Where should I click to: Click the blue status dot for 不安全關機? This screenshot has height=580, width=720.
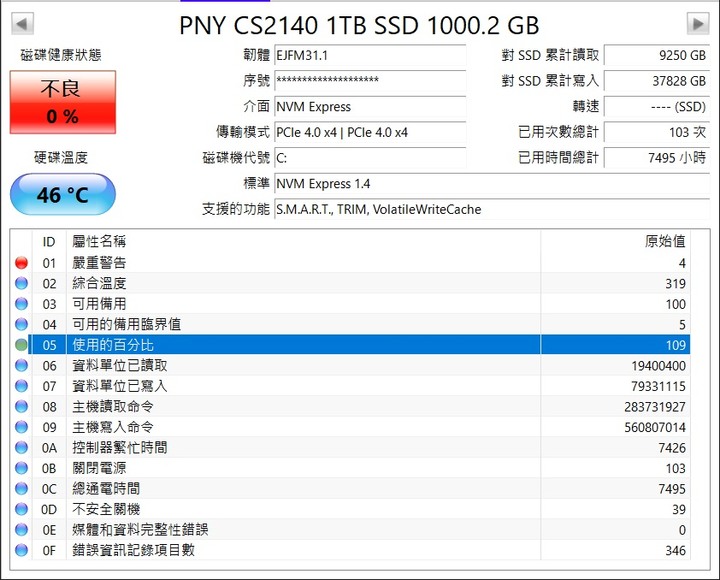[22, 509]
